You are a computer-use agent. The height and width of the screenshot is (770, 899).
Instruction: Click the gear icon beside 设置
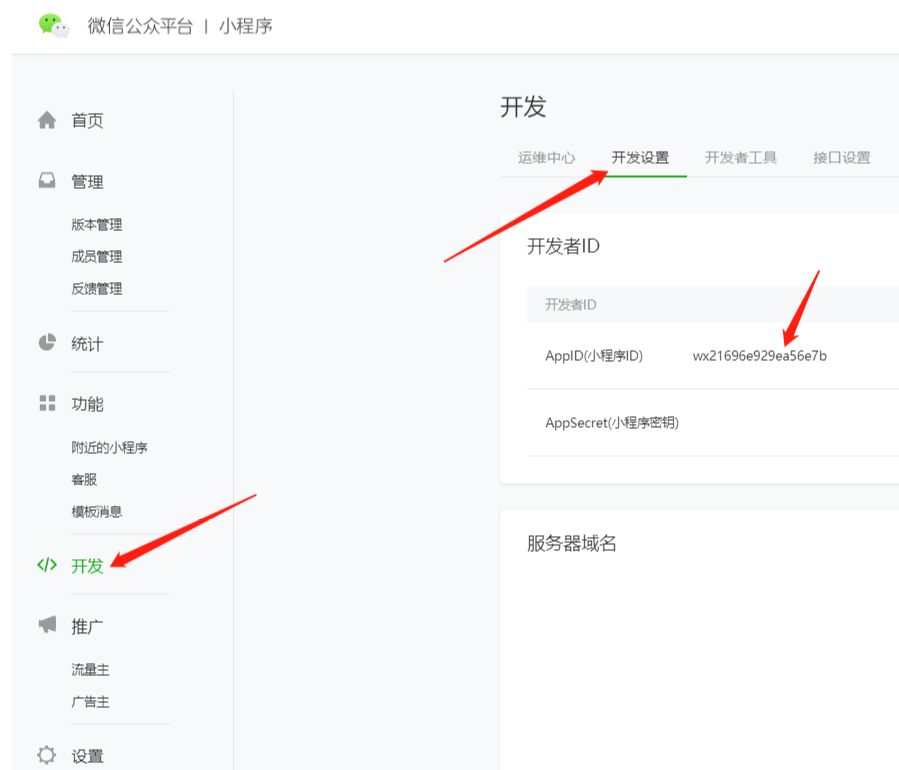46,755
